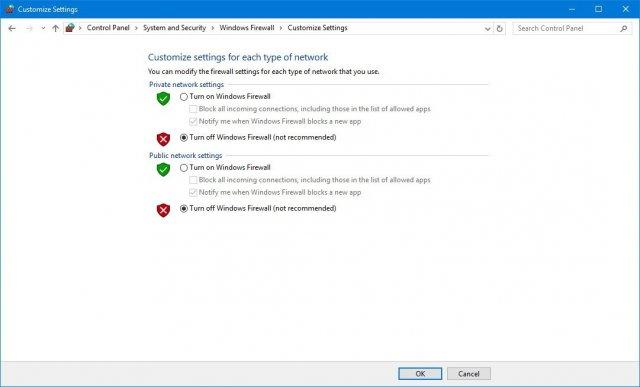This screenshot has height=387, width=640.
Task: Click the firewall icon in address bar
Action: (x=70, y=28)
